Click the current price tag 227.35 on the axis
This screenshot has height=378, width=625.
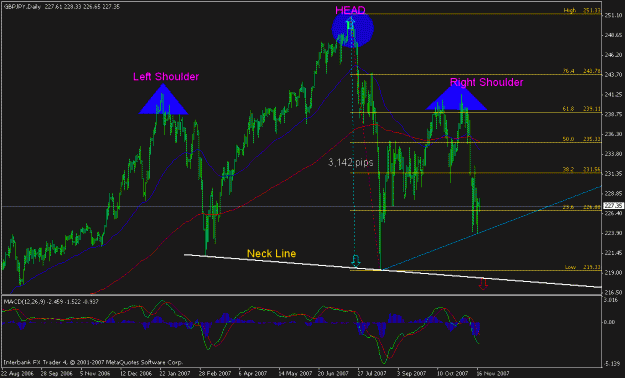(x=613, y=206)
